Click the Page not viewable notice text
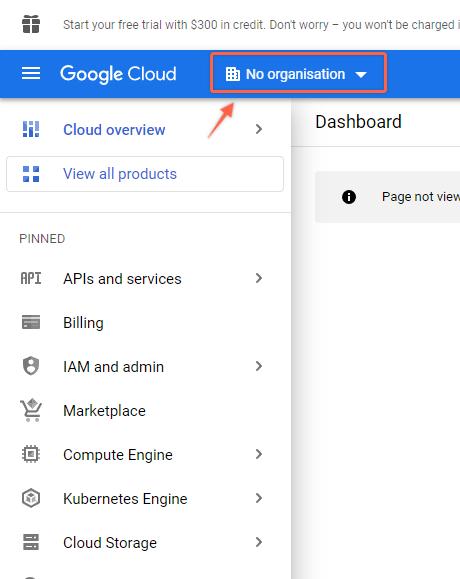Viewport: 460px width, 579px height. pos(421,197)
